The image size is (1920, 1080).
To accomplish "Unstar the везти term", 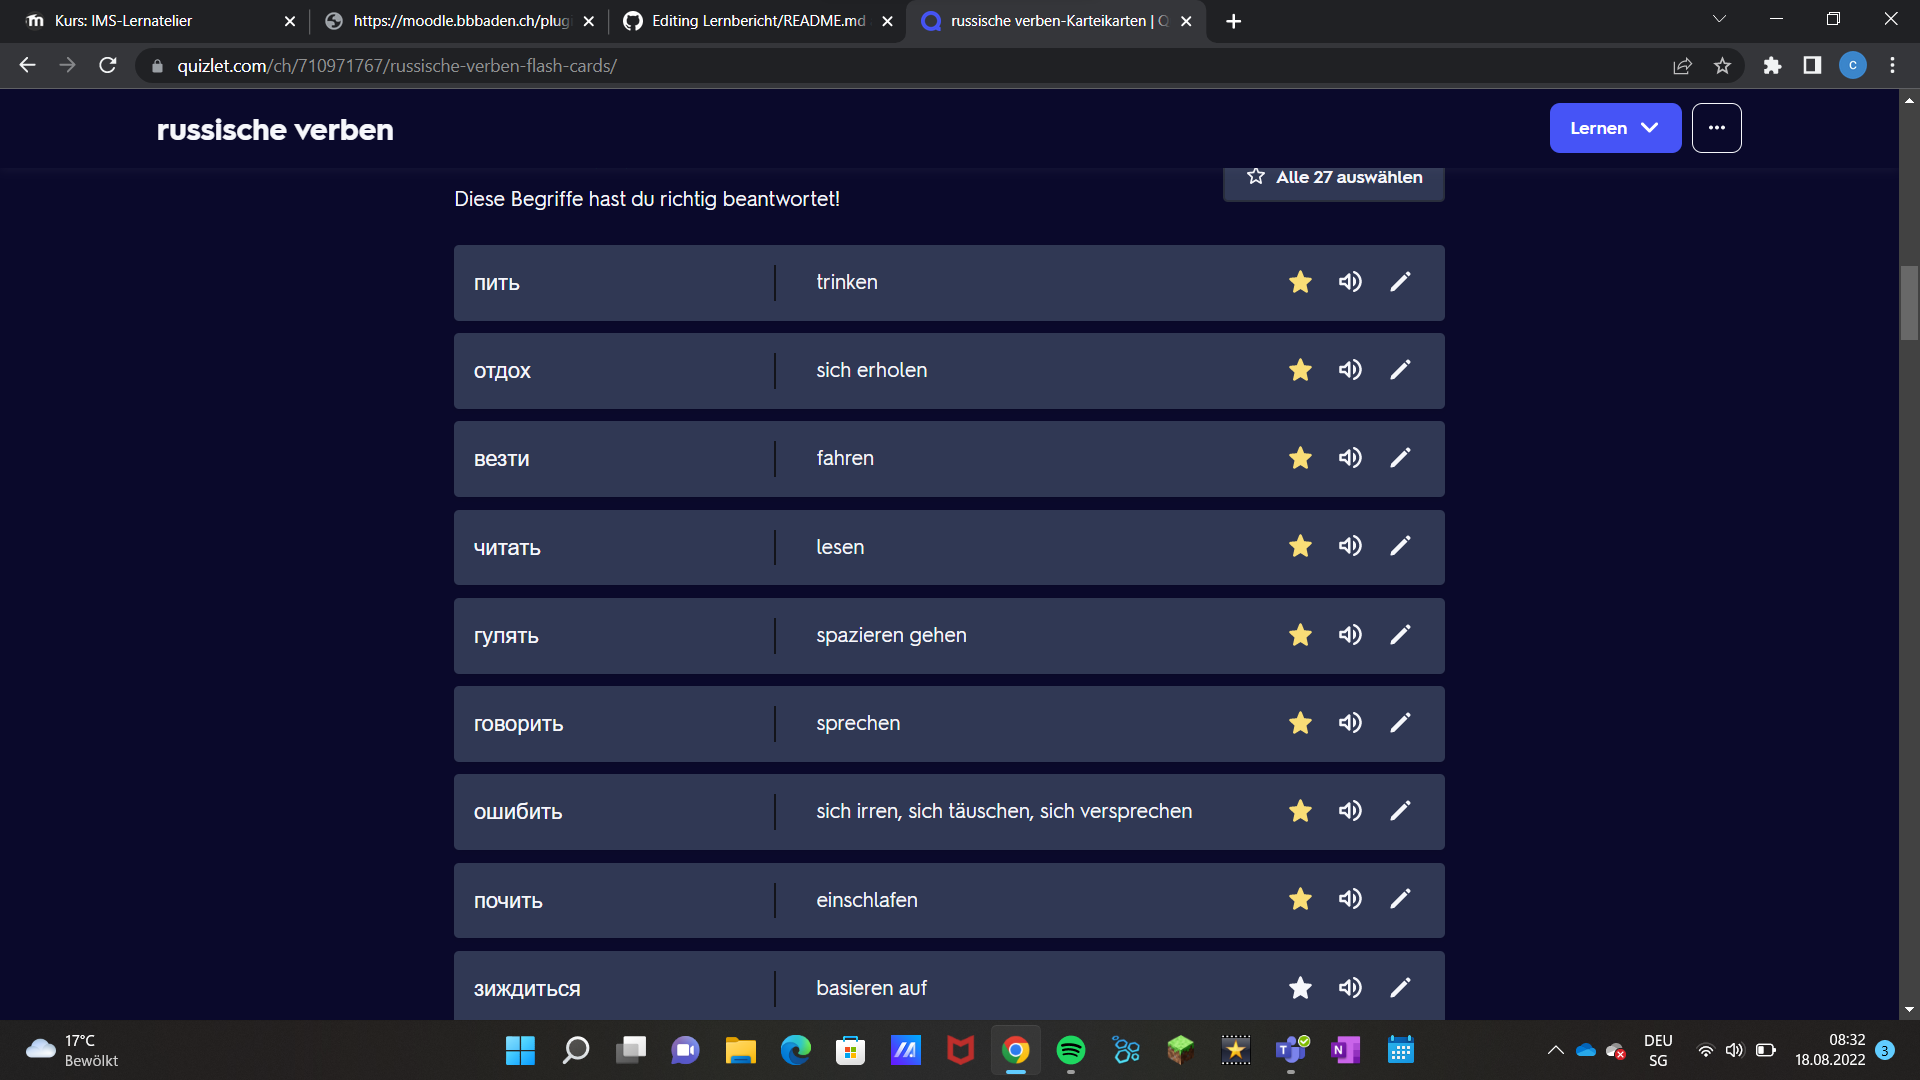I will [1300, 458].
